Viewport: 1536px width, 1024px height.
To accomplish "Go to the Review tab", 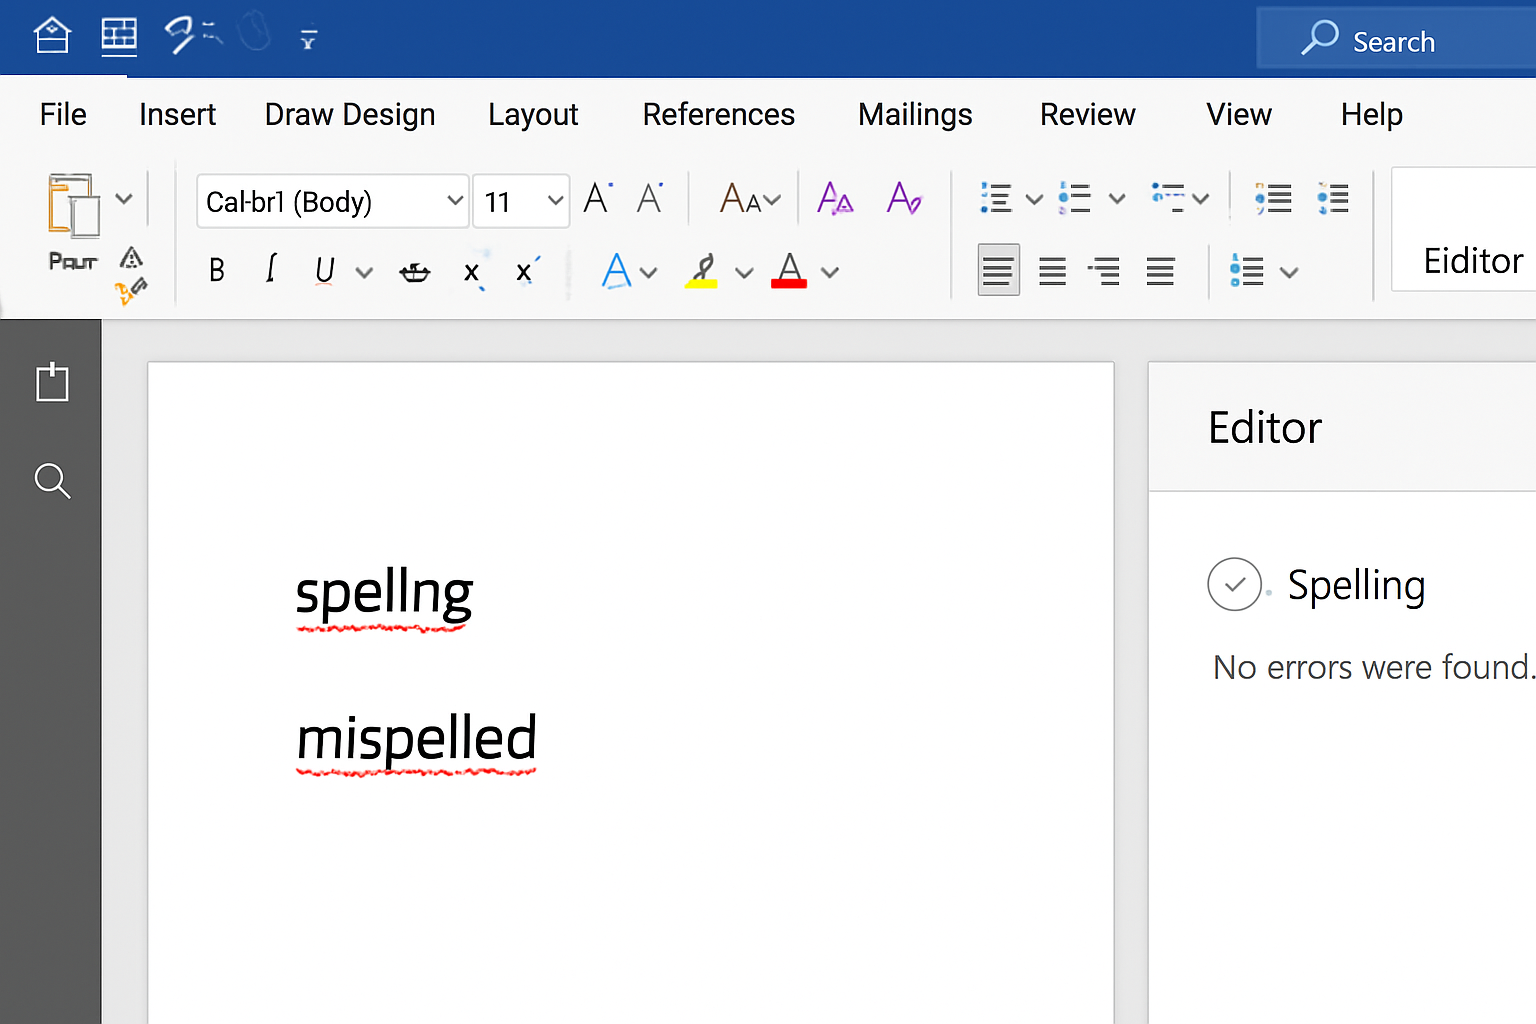I will coord(1087,114).
